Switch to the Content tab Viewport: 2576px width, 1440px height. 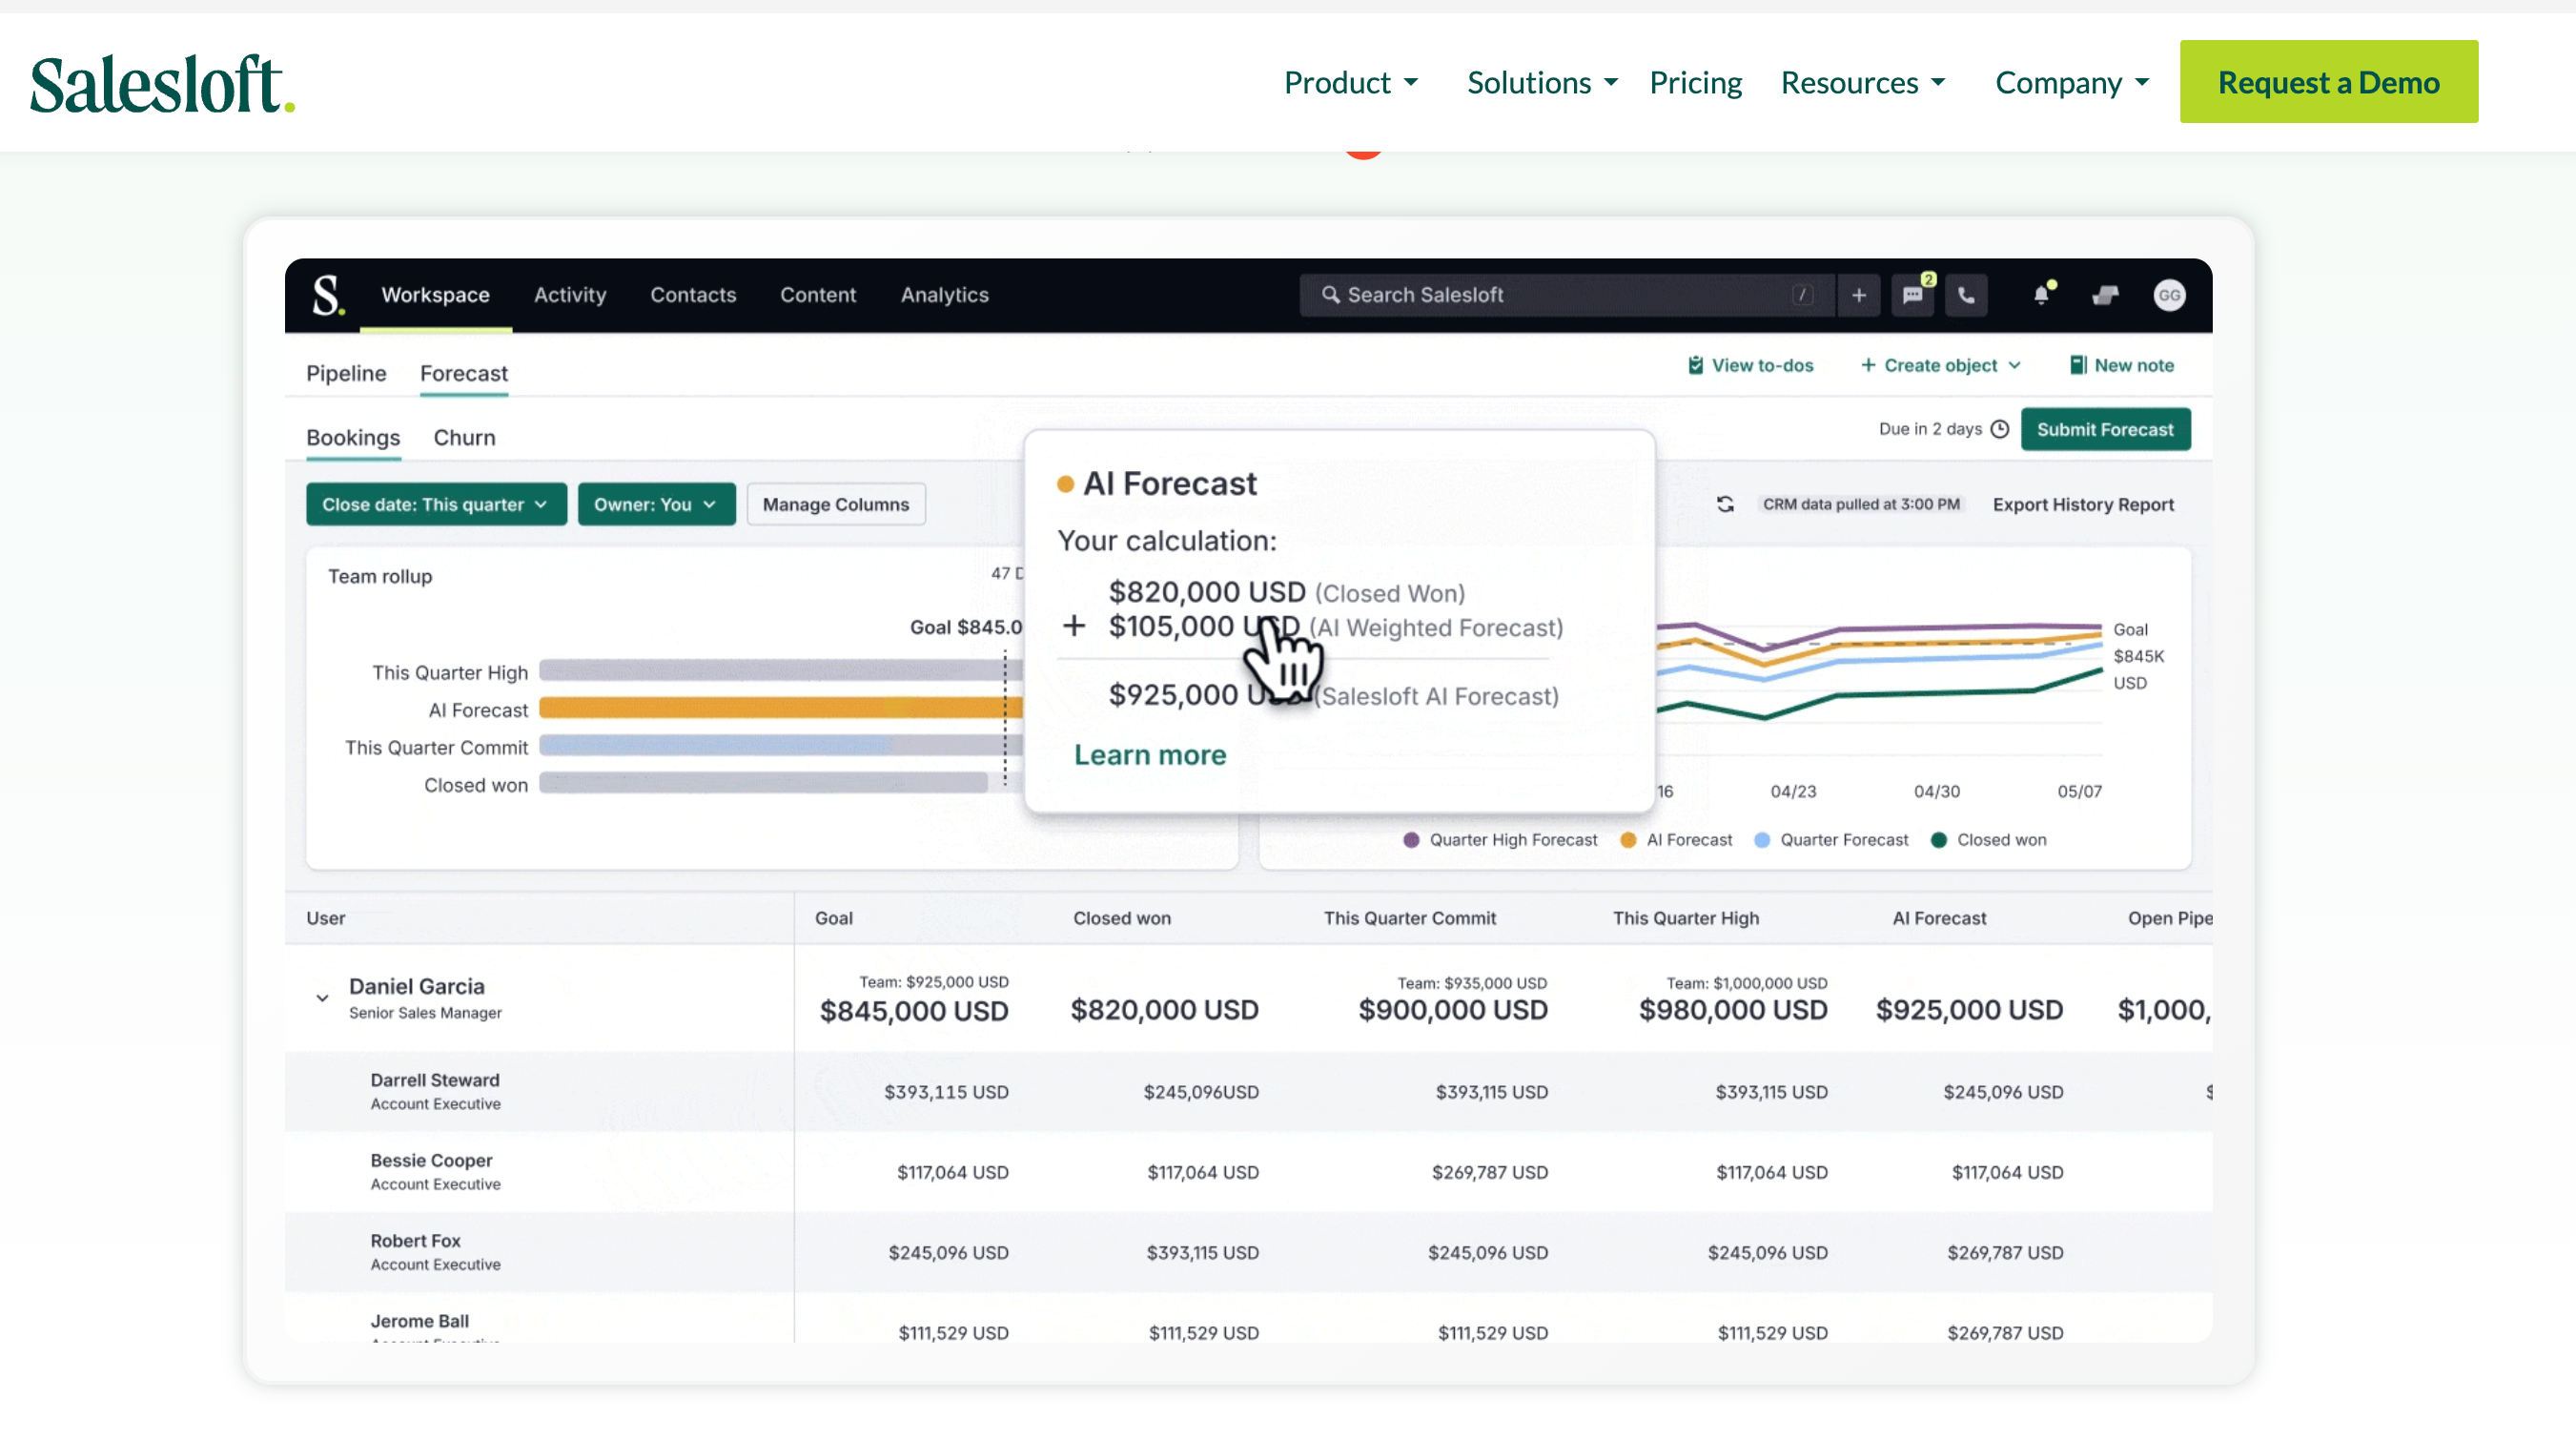point(818,295)
